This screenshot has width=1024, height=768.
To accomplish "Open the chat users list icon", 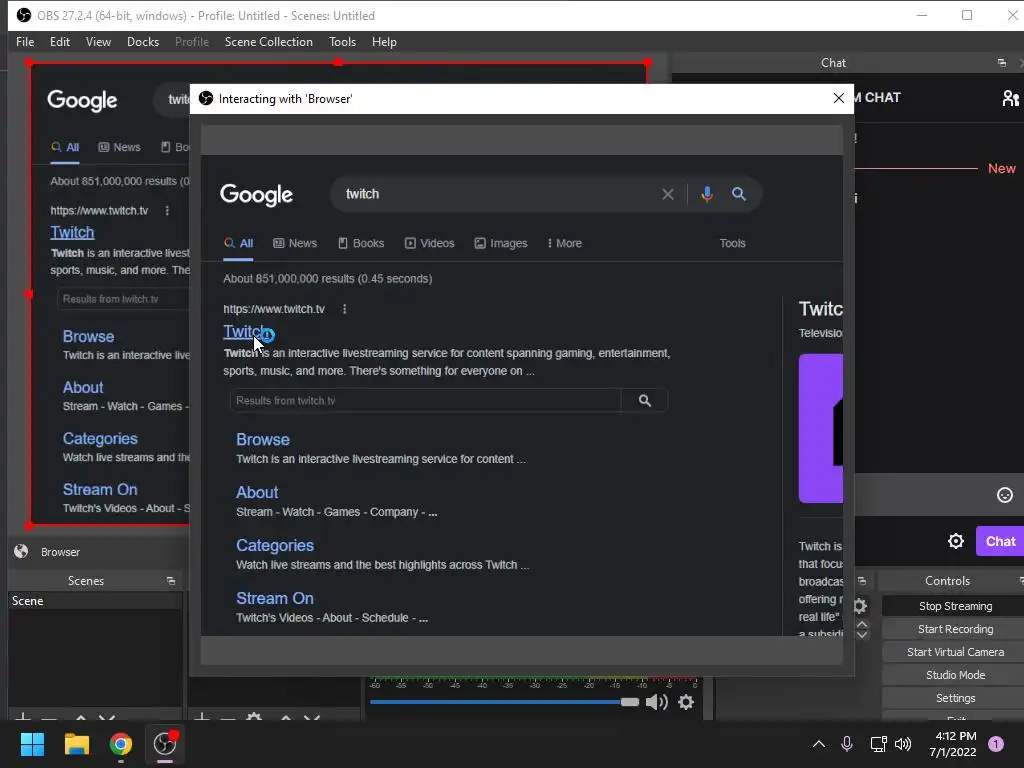I will pos(1011,98).
